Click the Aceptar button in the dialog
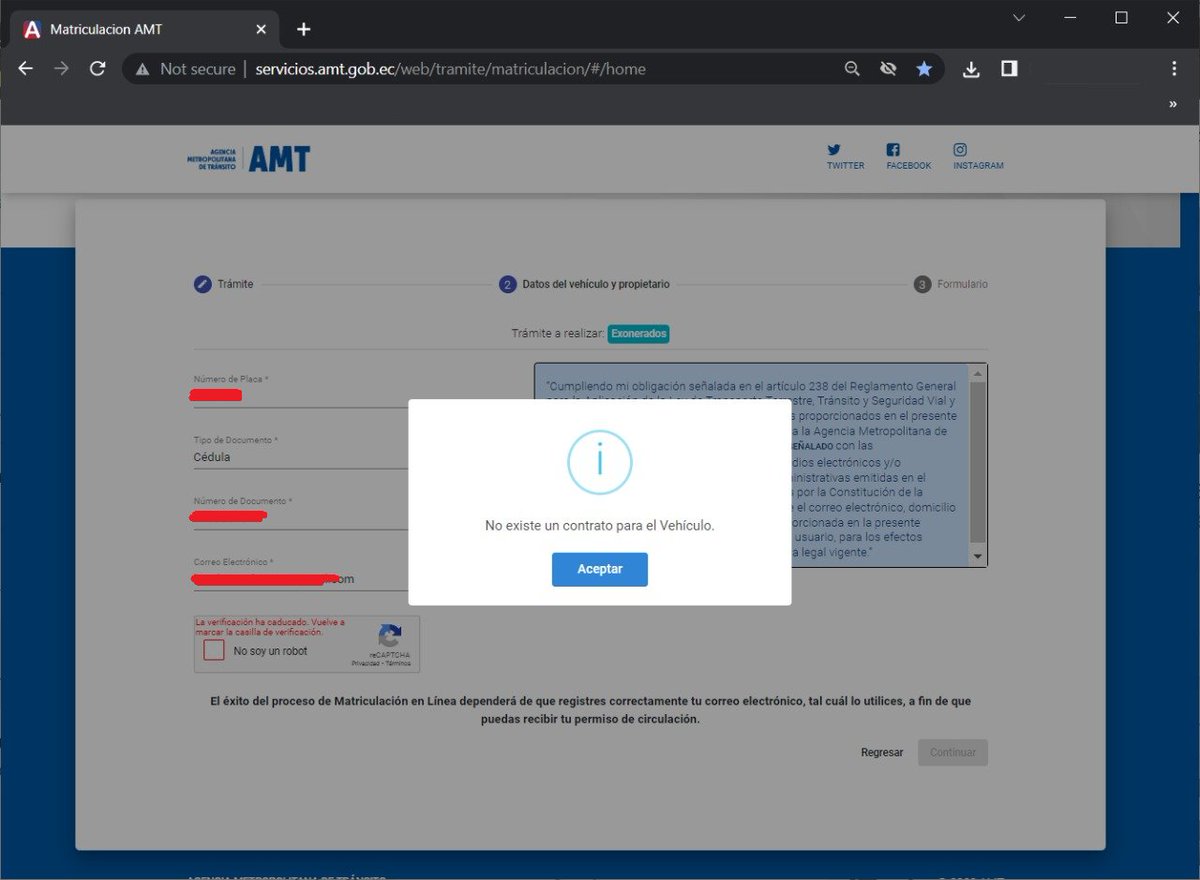Screen dimensions: 1200x880 (600, 569)
